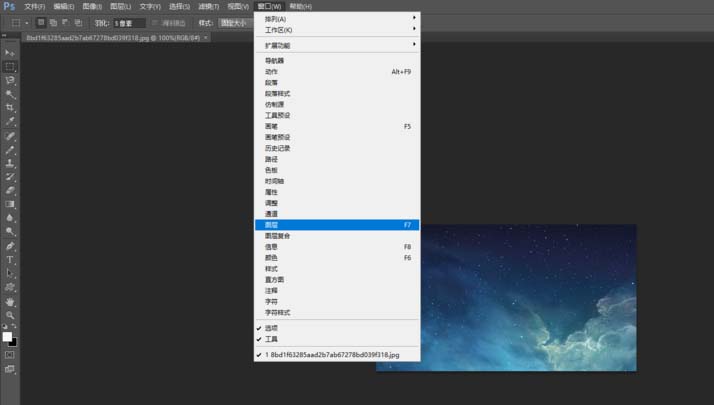
Task: Click the 羽化 feather input field
Action: pyautogui.click(x=129, y=23)
